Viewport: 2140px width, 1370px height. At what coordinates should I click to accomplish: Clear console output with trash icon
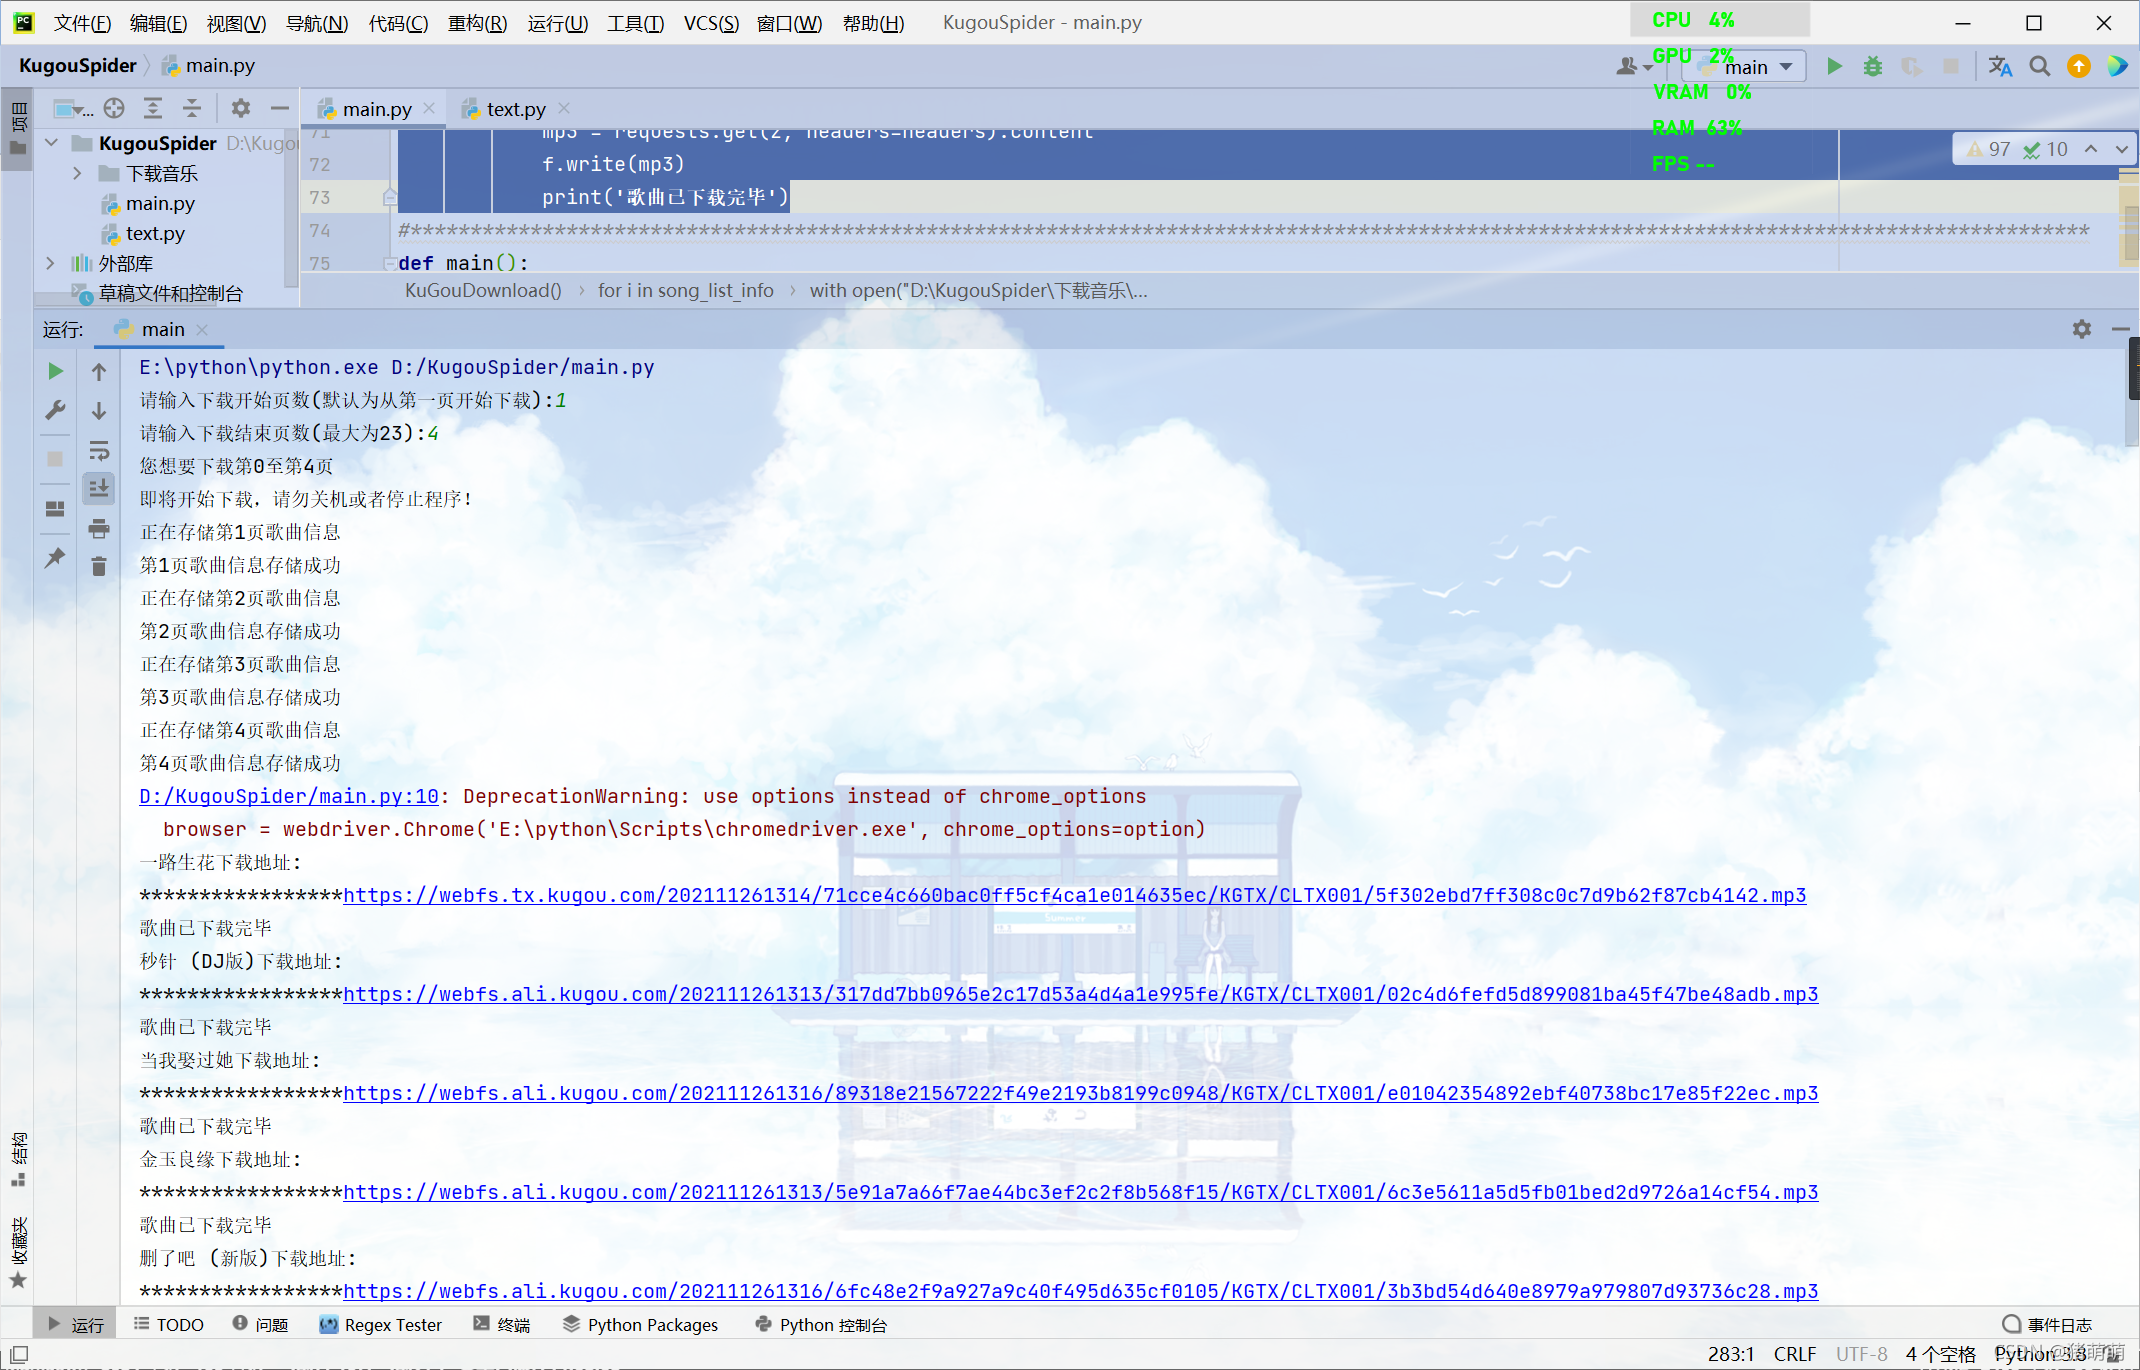point(99,567)
